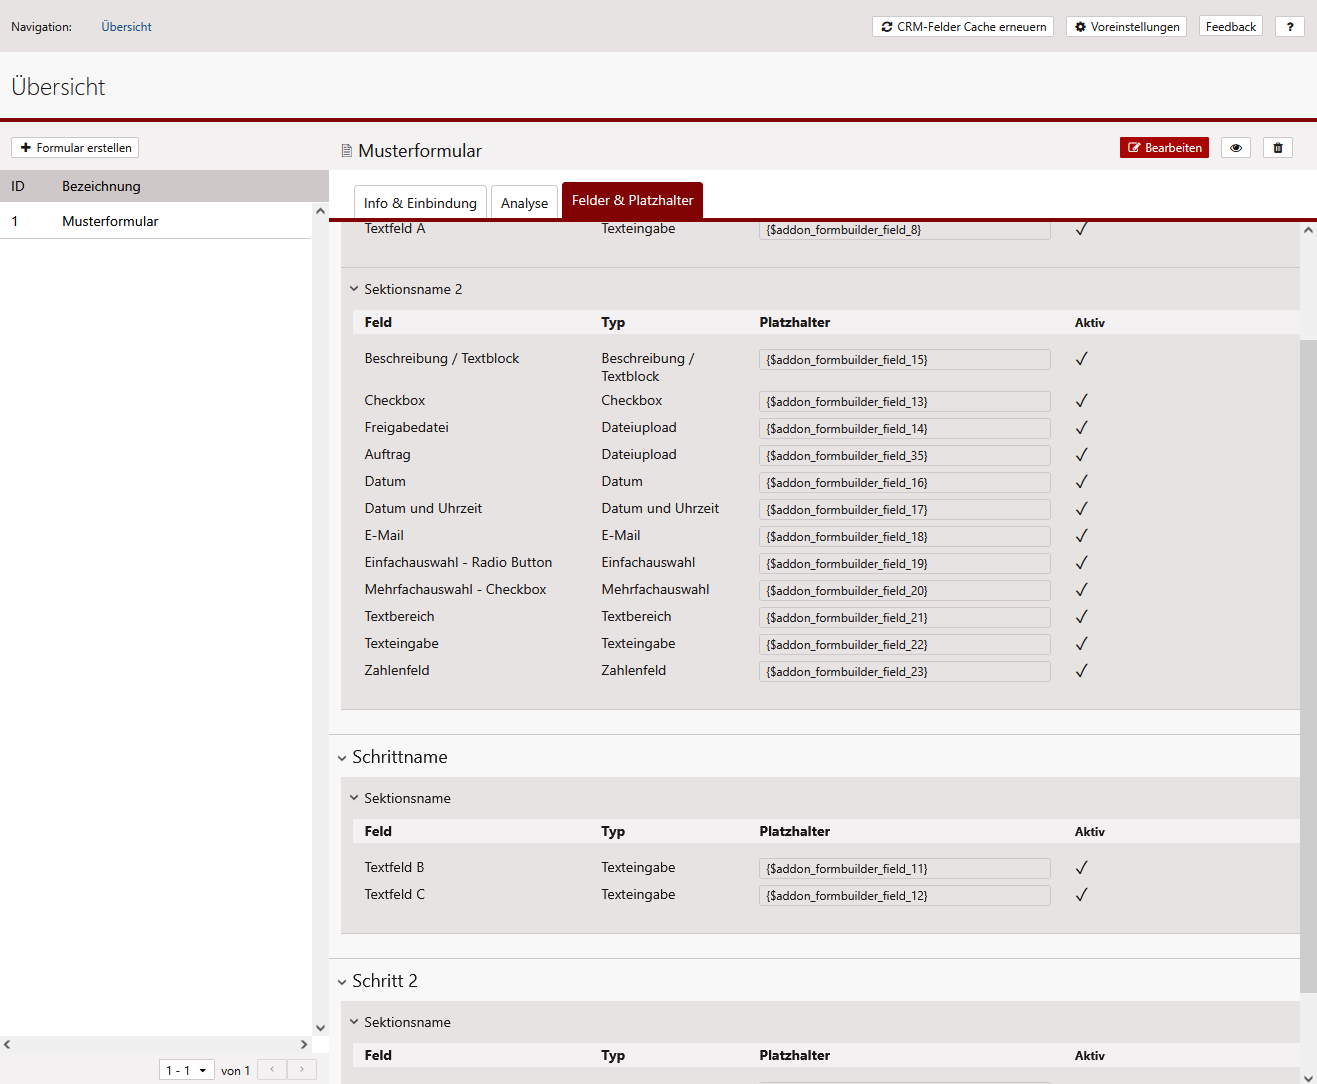Switch to the Analyse tab
The image size is (1317, 1084).
point(524,203)
